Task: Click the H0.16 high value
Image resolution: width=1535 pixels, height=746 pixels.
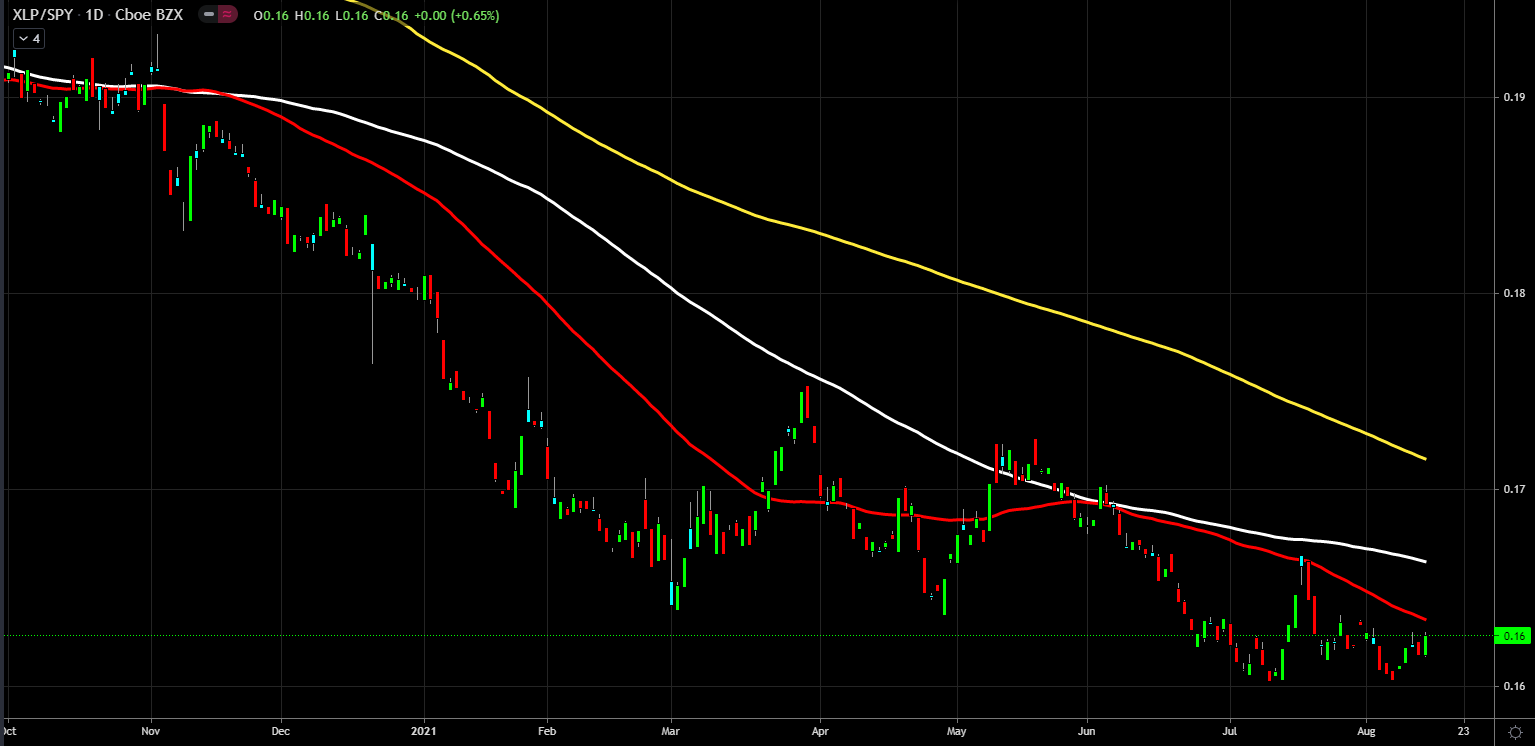Action: (x=312, y=16)
